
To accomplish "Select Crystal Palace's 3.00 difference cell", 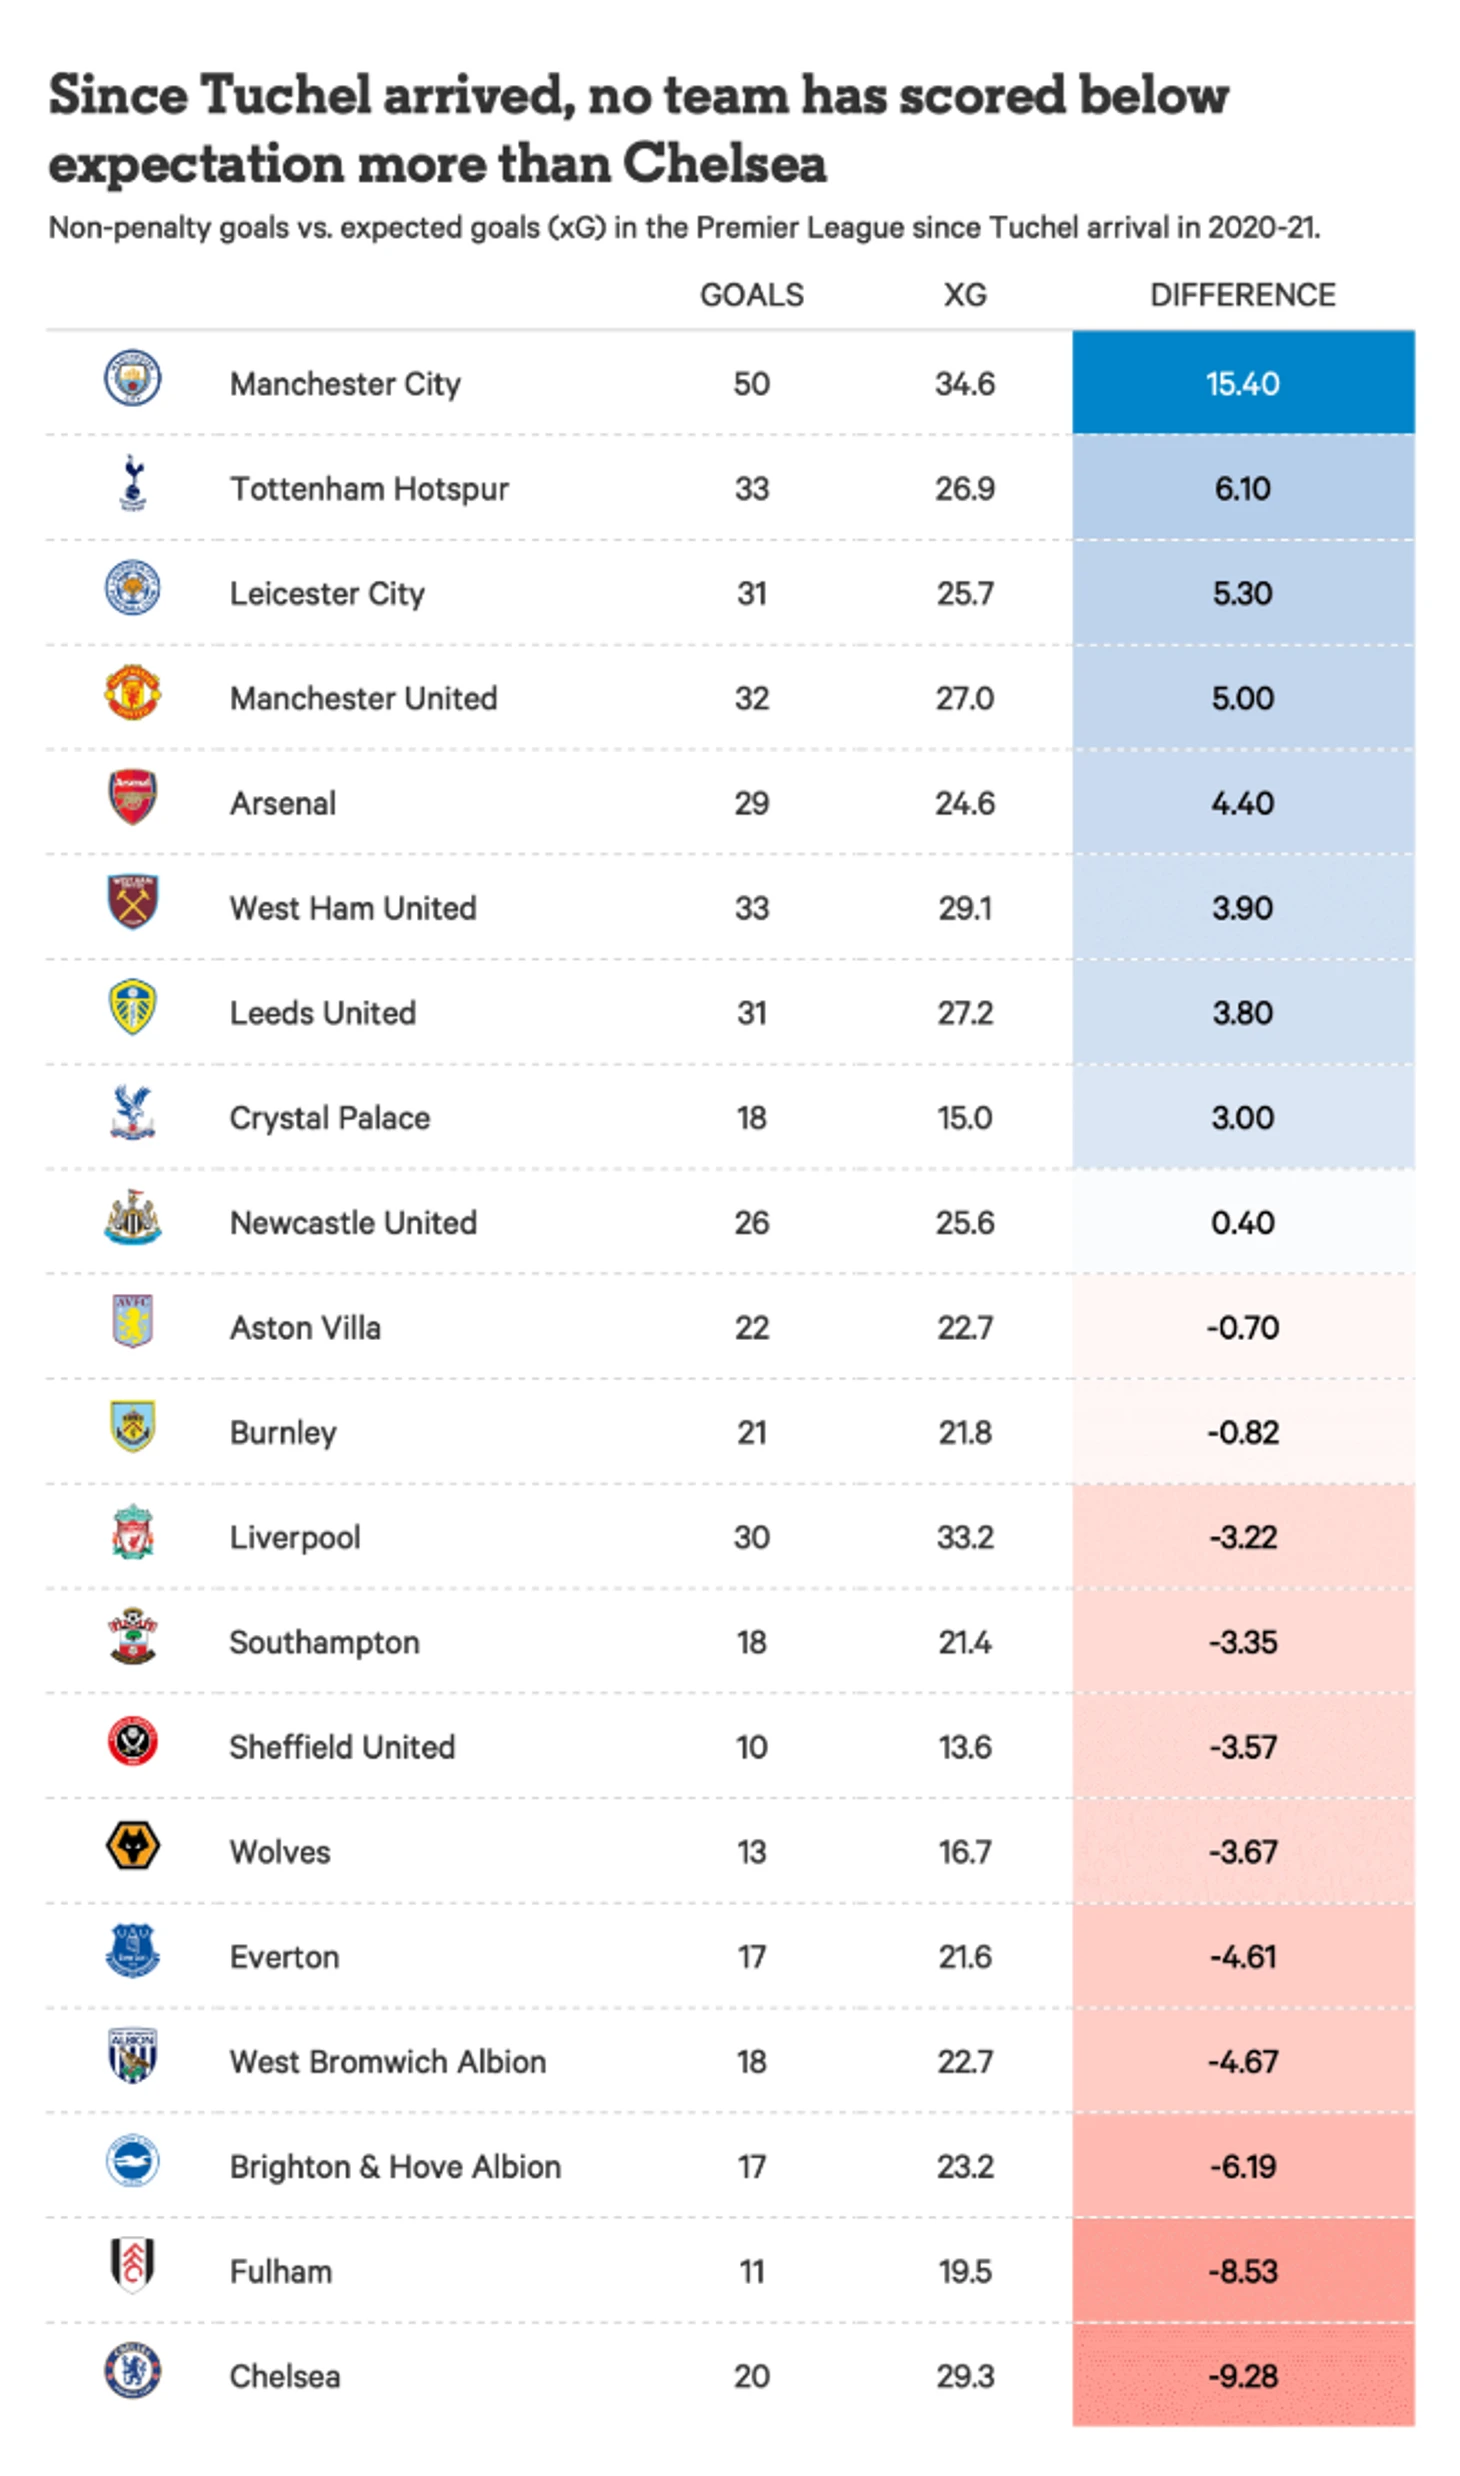I will [x=1242, y=1117].
